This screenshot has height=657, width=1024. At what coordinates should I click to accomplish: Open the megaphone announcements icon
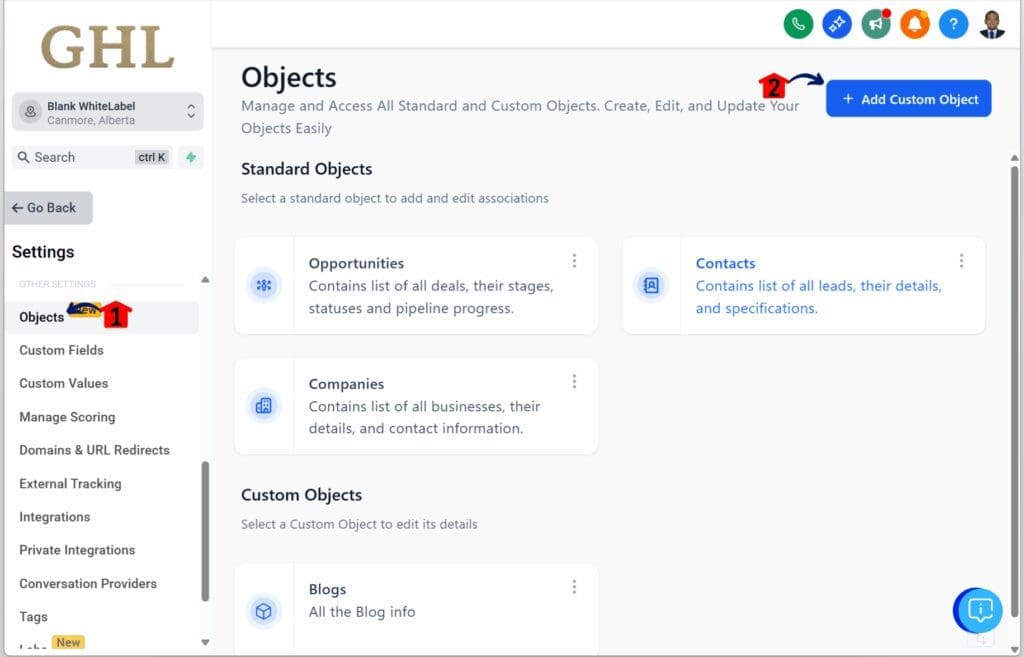(876, 23)
